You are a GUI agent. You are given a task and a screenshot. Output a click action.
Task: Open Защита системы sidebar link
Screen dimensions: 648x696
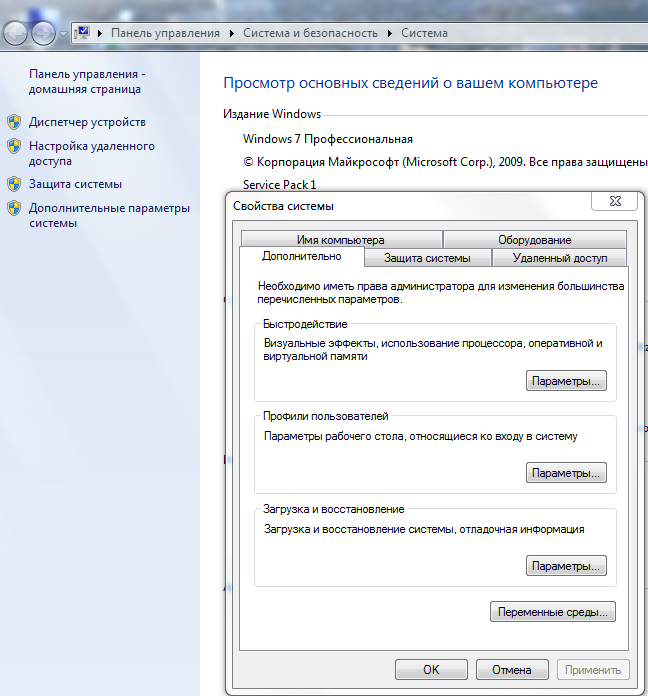[75, 184]
